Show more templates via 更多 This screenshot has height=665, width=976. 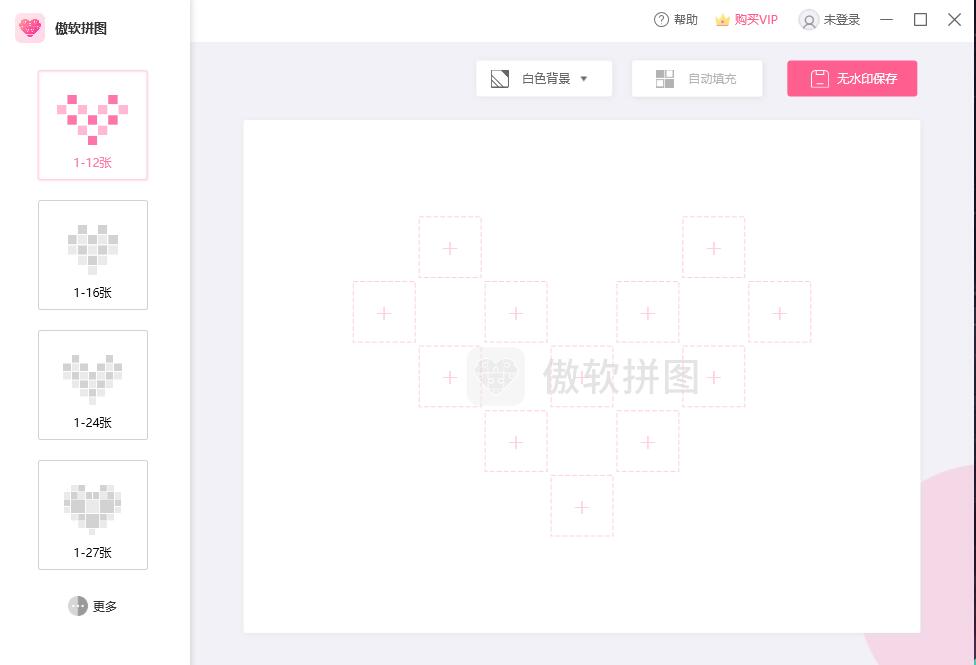93,606
